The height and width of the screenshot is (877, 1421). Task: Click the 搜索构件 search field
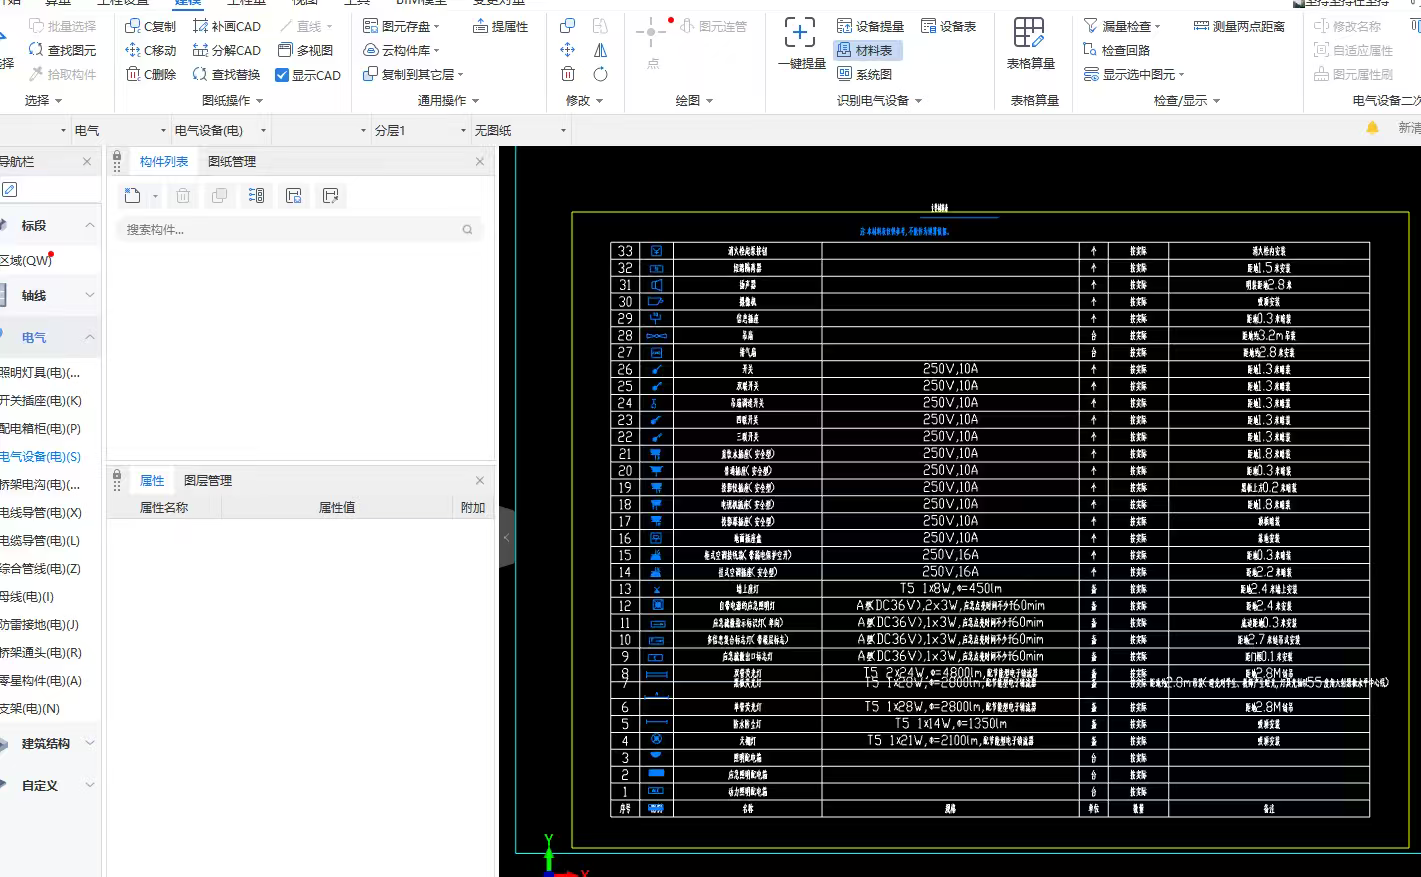click(x=290, y=230)
